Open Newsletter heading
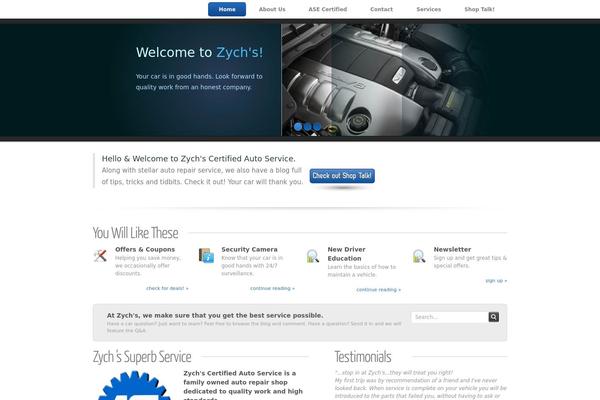The image size is (600, 400). [x=452, y=249]
